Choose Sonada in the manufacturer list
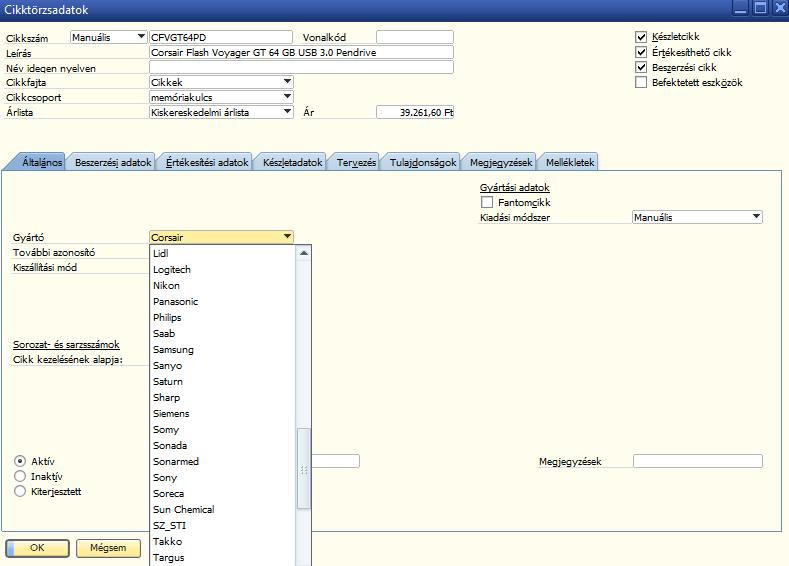 [223, 446]
